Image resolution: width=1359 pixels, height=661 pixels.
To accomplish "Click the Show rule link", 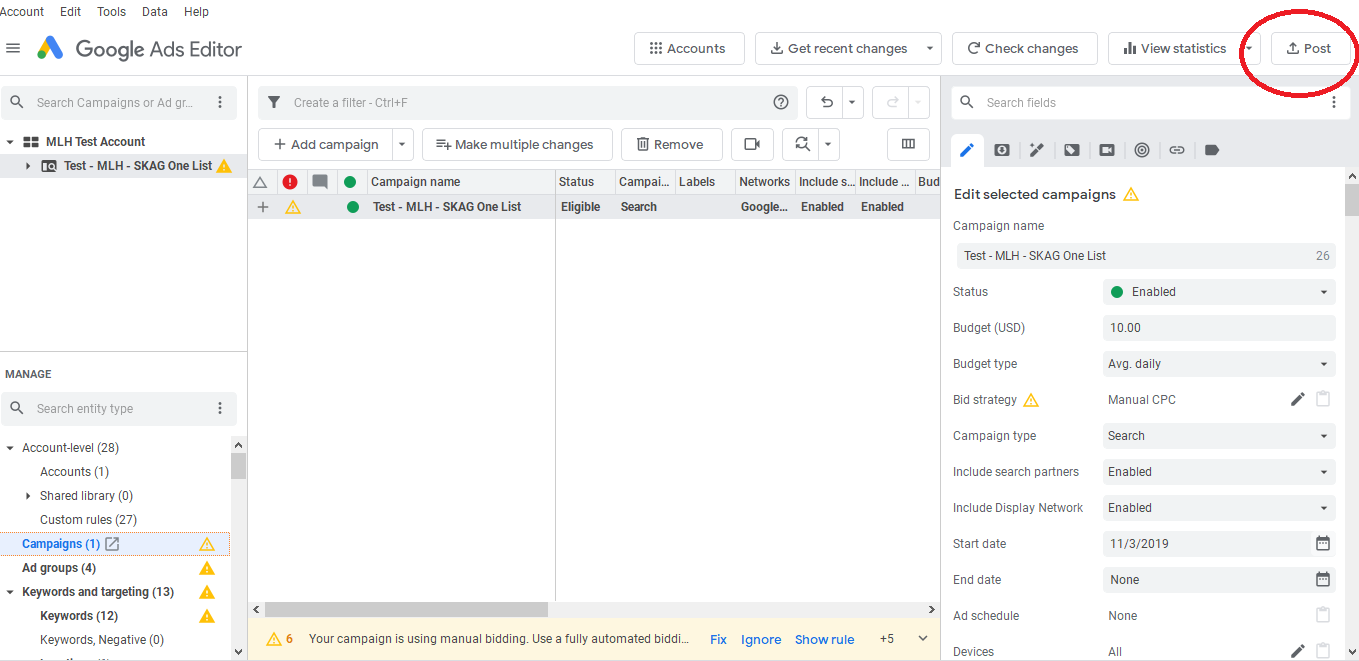I will pos(824,639).
